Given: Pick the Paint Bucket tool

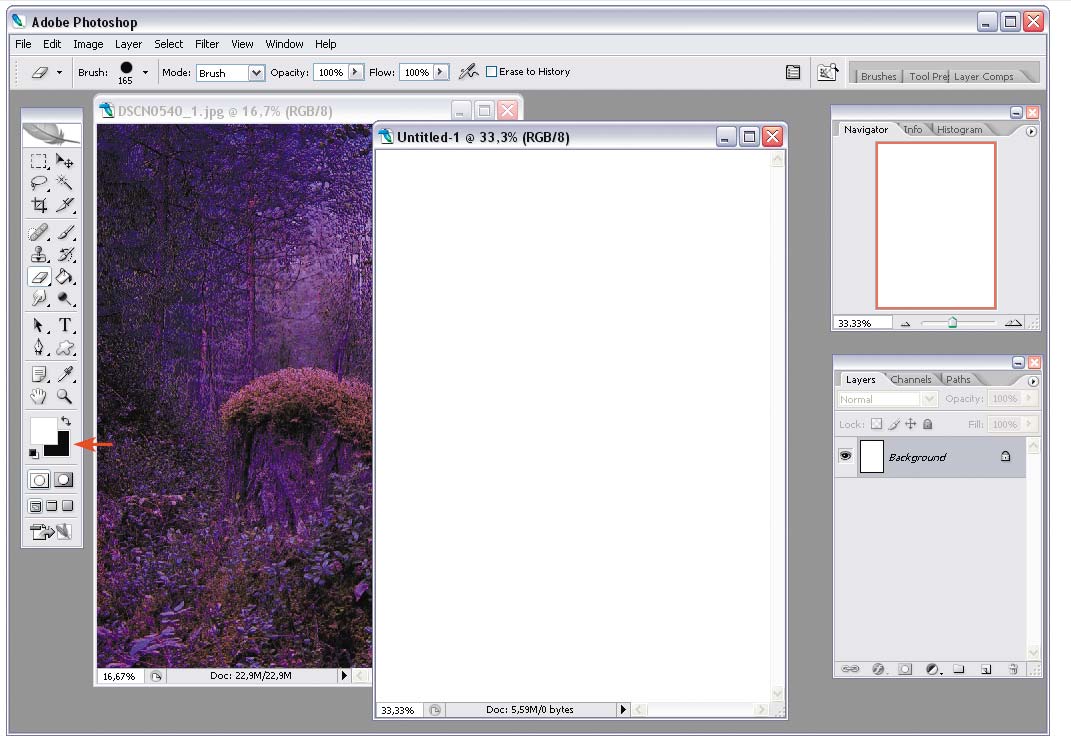Looking at the screenshot, I should pos(65,277).
